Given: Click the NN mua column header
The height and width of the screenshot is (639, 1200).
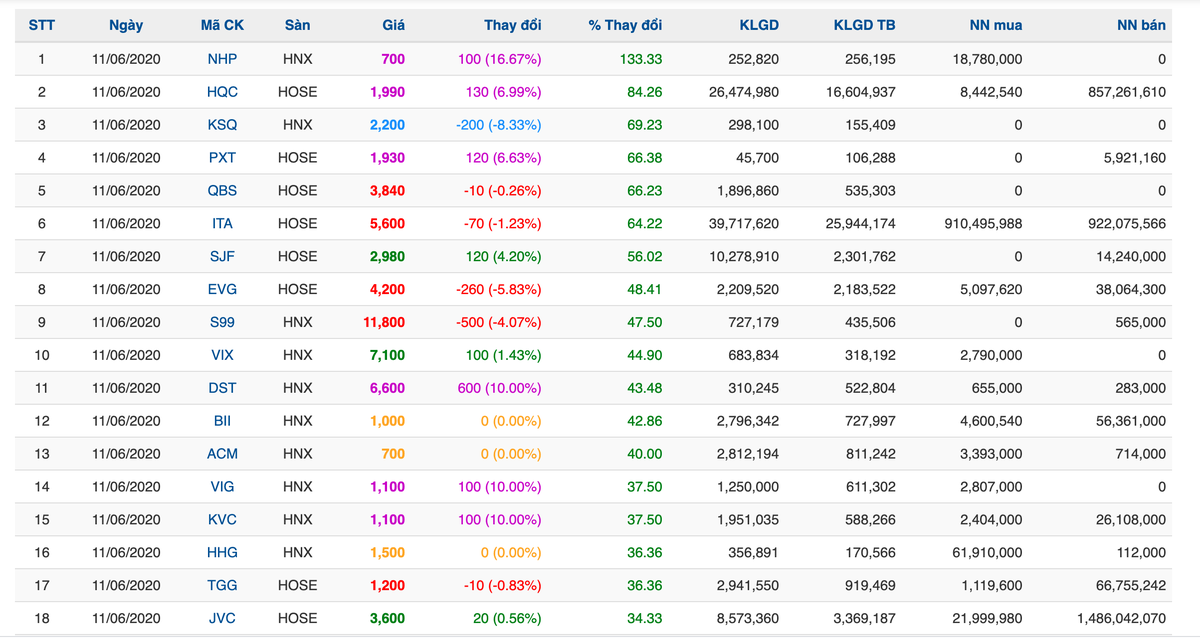Looking at the screenshot, I should coord(995,25).
